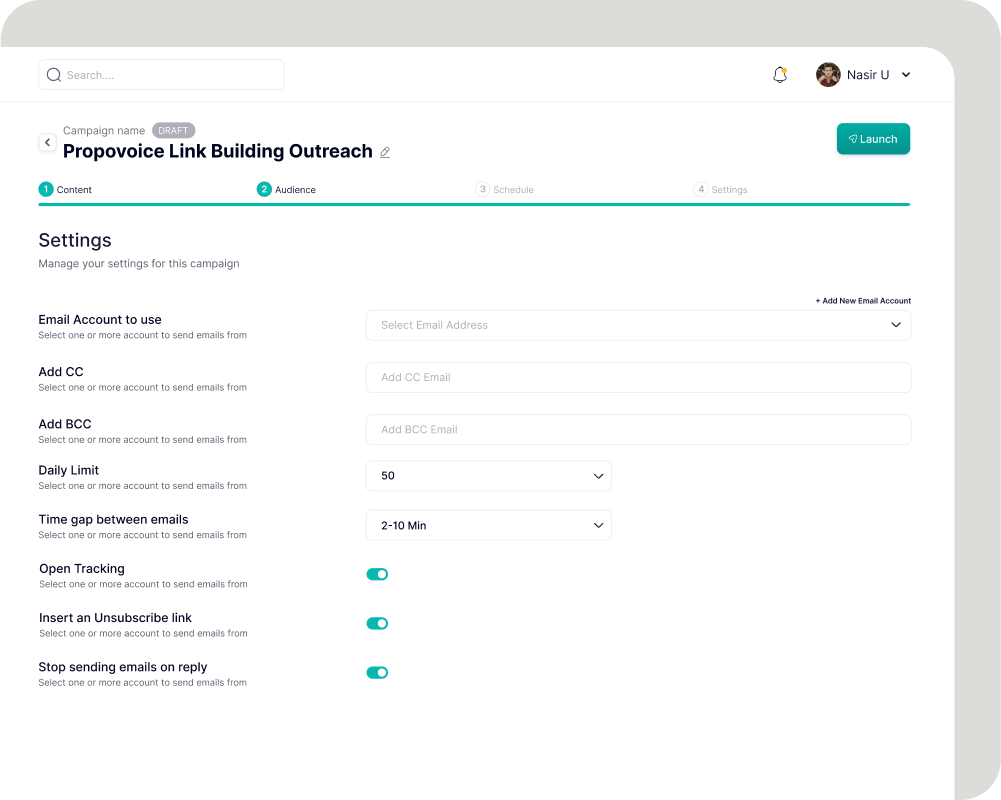The image size is (1001, 800).
Task: Disable the Open Tracking toggle
Action: point(377,574)
